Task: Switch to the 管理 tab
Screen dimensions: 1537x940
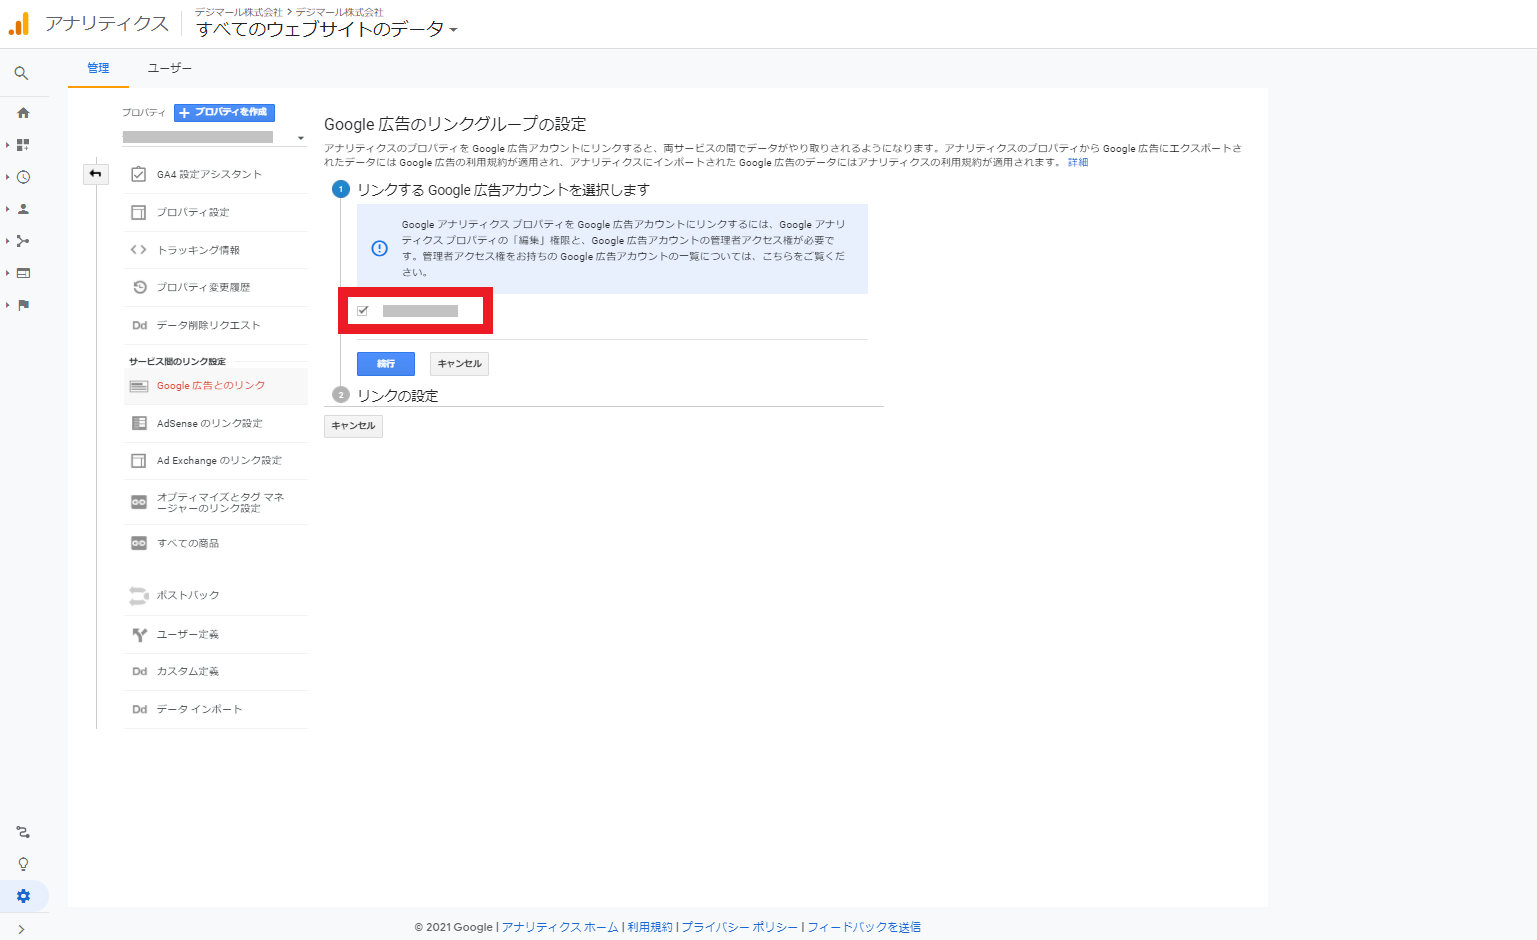Action: coord(98,68)
